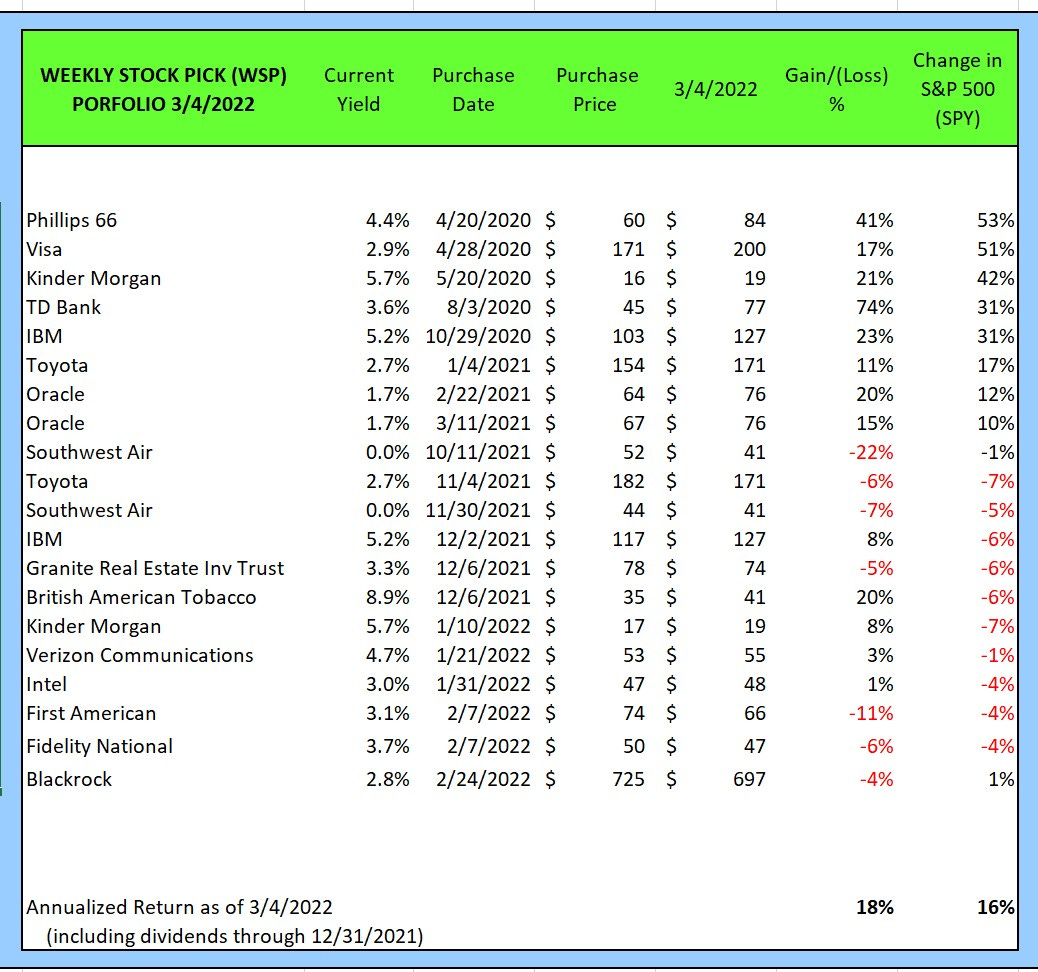Select Visa purchase price '171'
Screen dimensions: 1038x972
(628, 249)
